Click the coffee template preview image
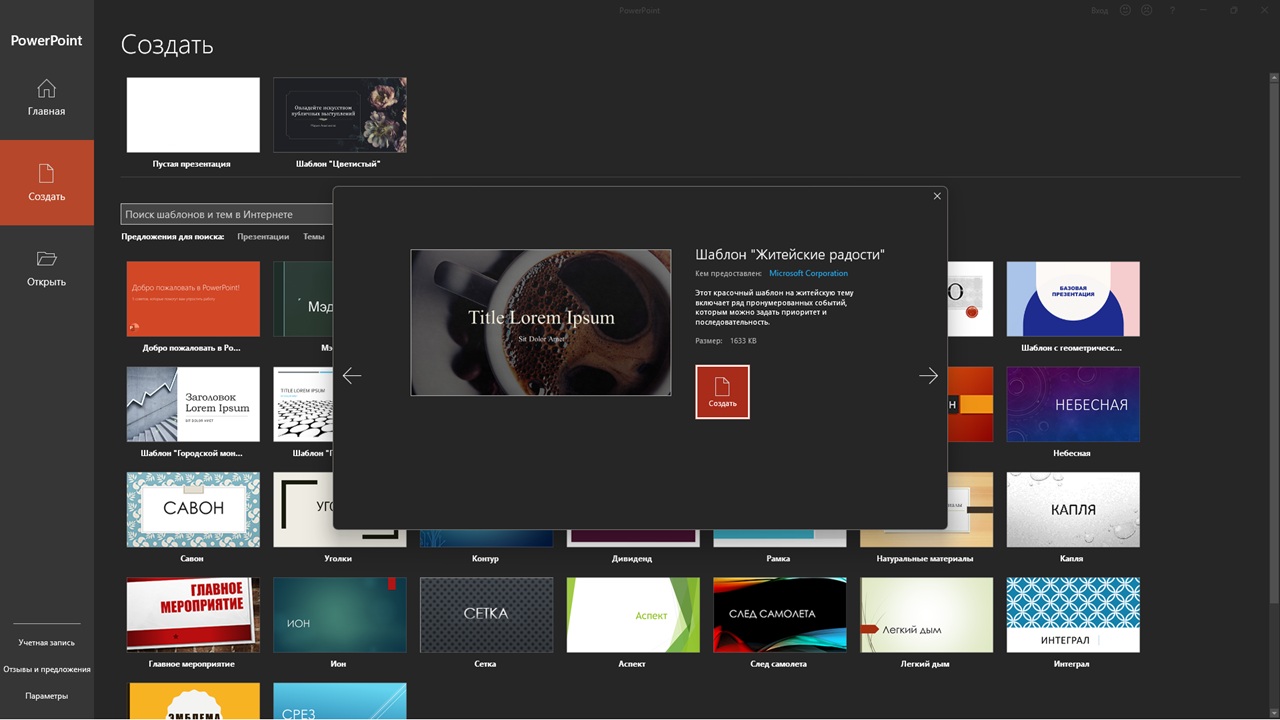 pyautogui.click(x=540, y=322)
